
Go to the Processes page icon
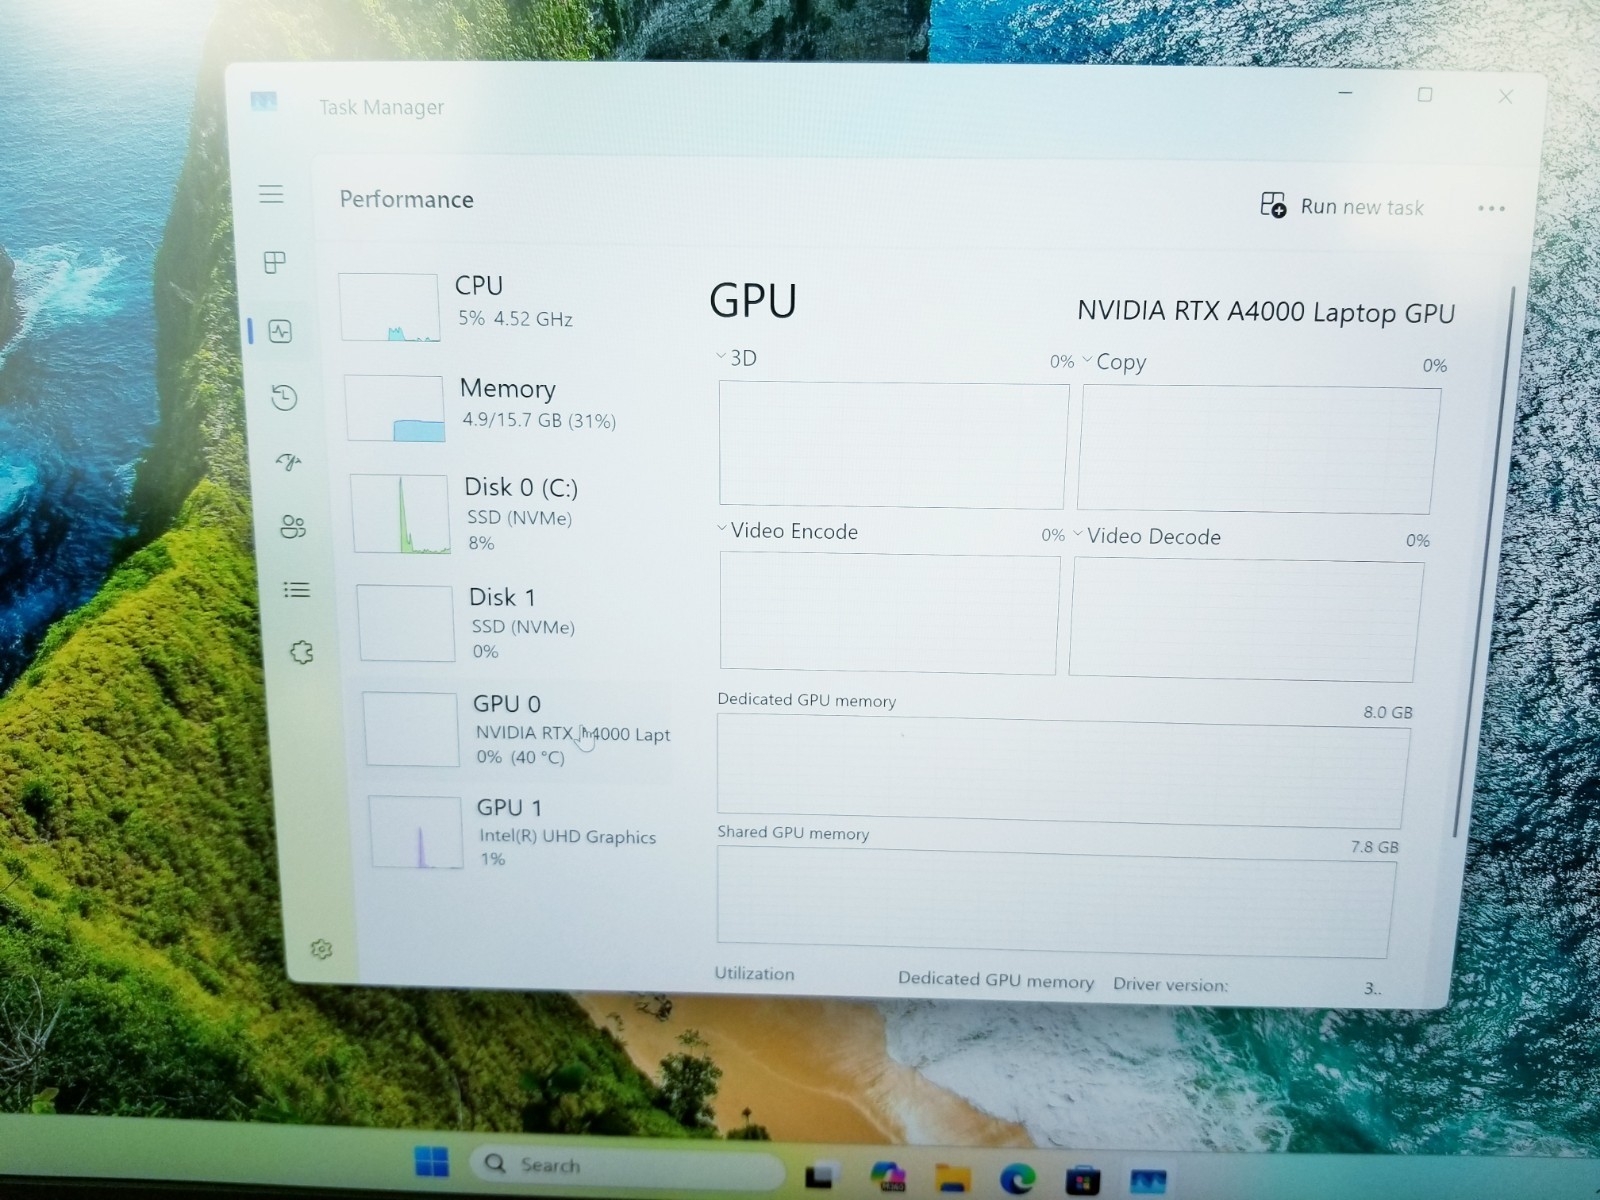pos(275,263)
